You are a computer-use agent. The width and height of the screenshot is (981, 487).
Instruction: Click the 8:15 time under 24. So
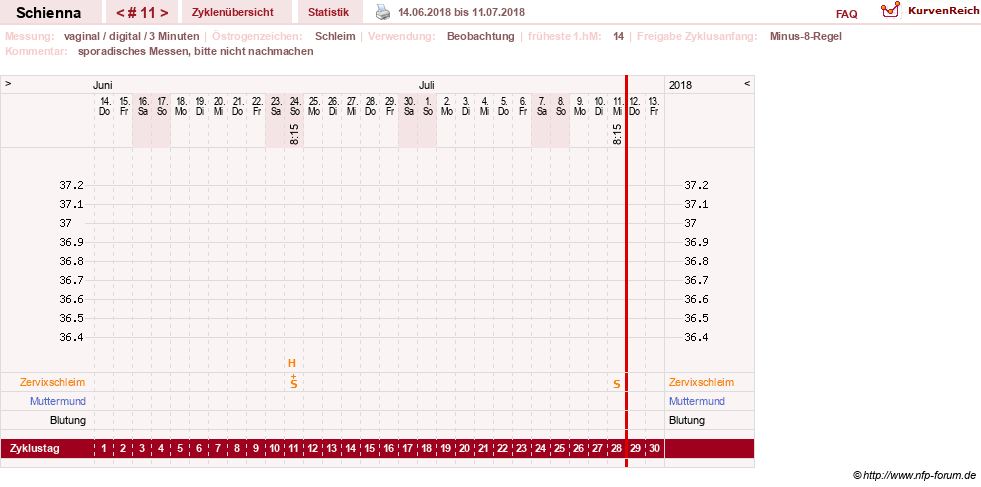coord(294,134)
